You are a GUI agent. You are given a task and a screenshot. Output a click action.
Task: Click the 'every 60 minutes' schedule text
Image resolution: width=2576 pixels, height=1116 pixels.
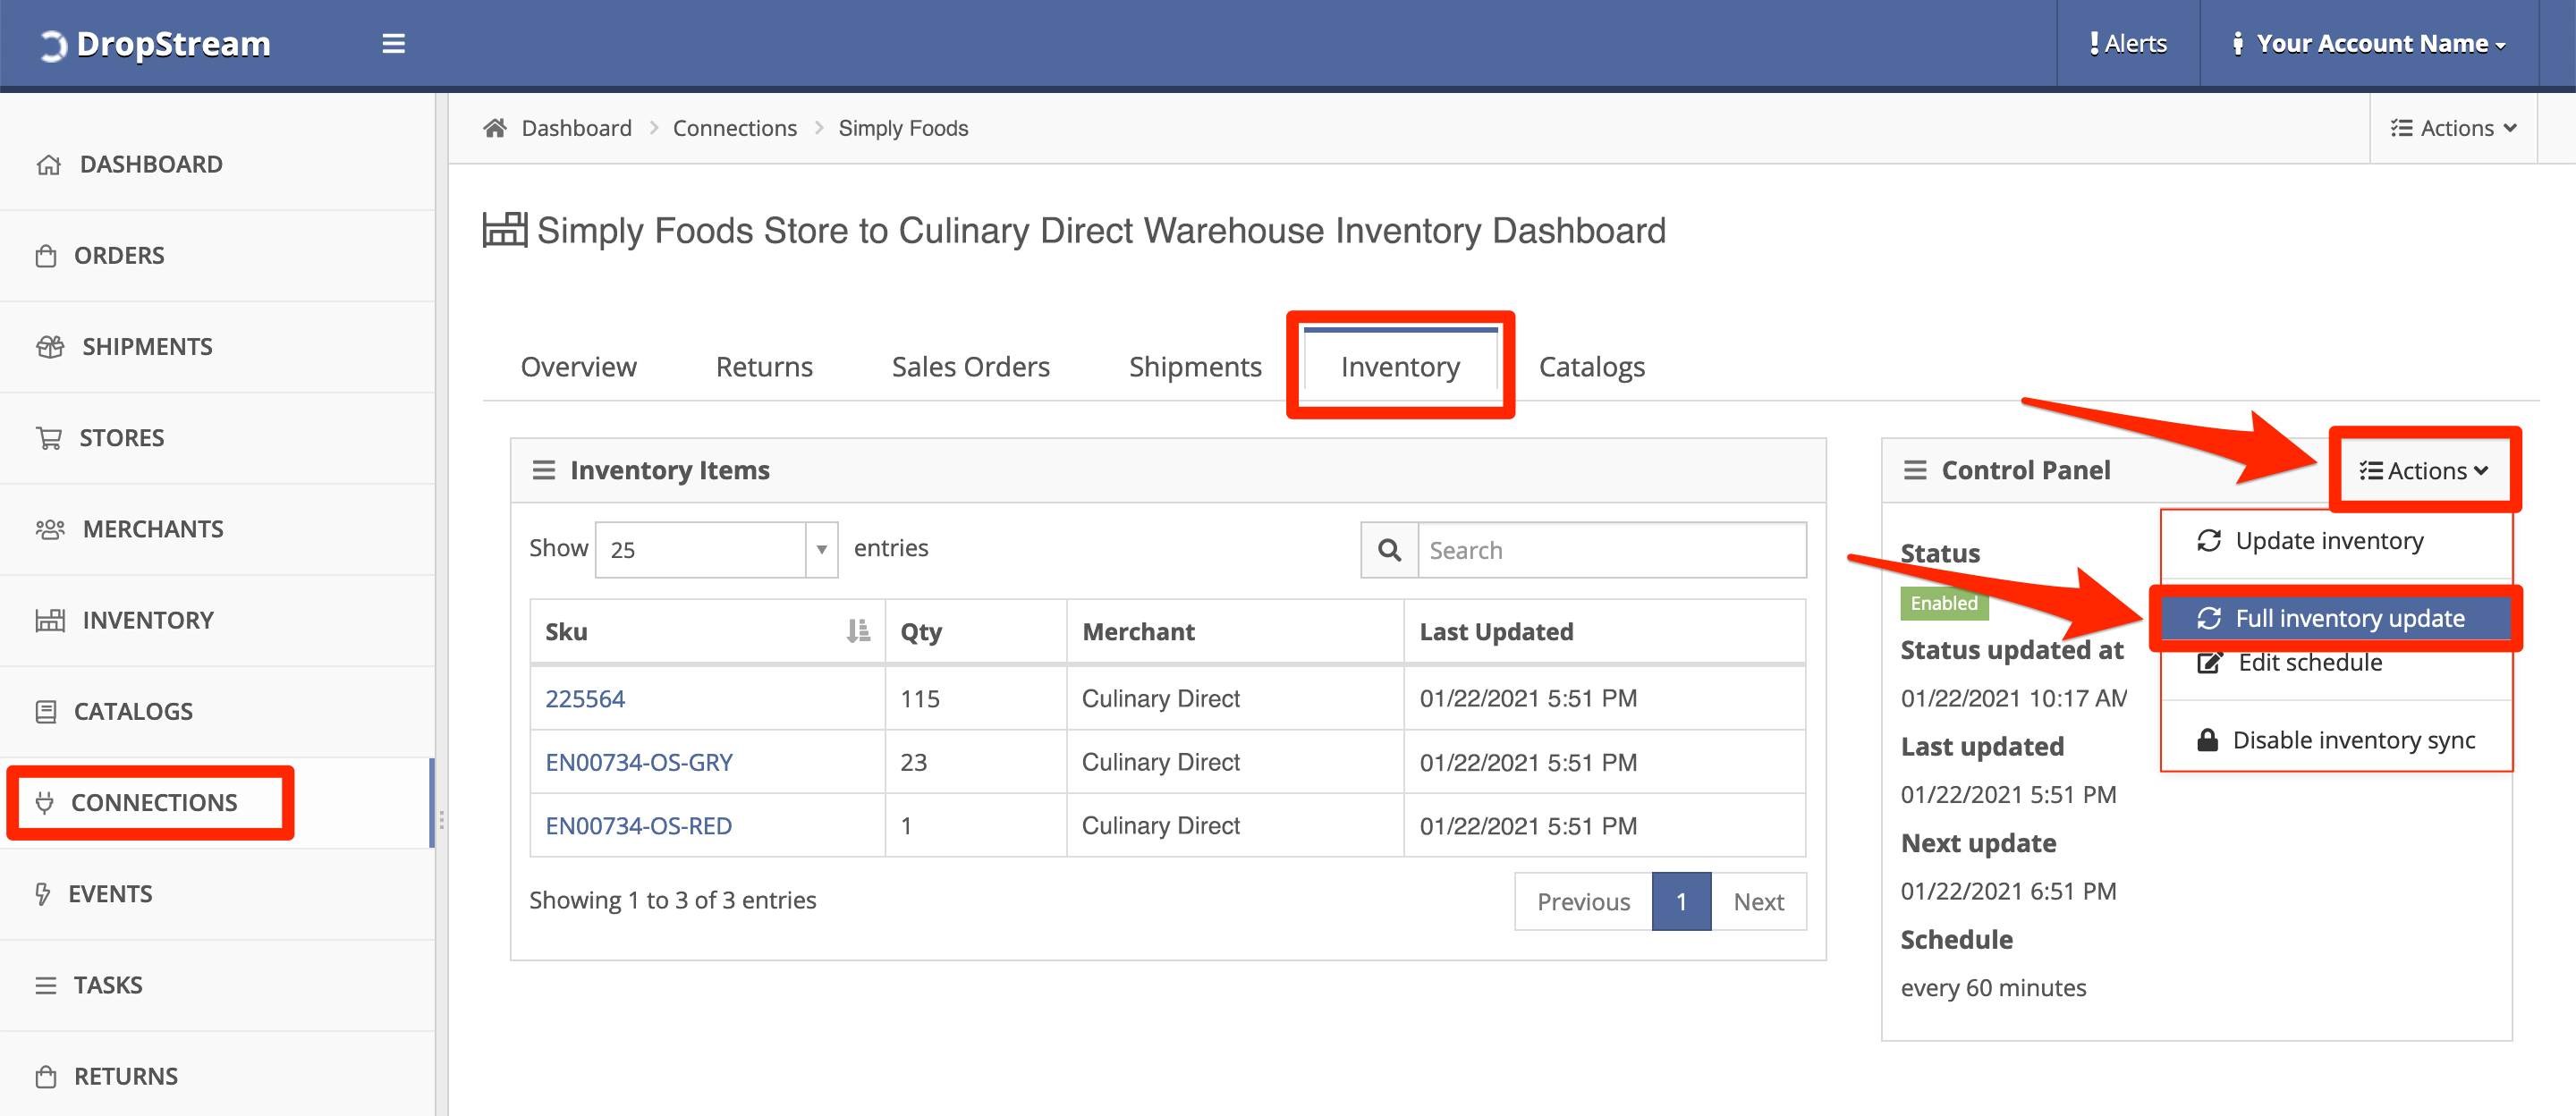[1993, 988]
